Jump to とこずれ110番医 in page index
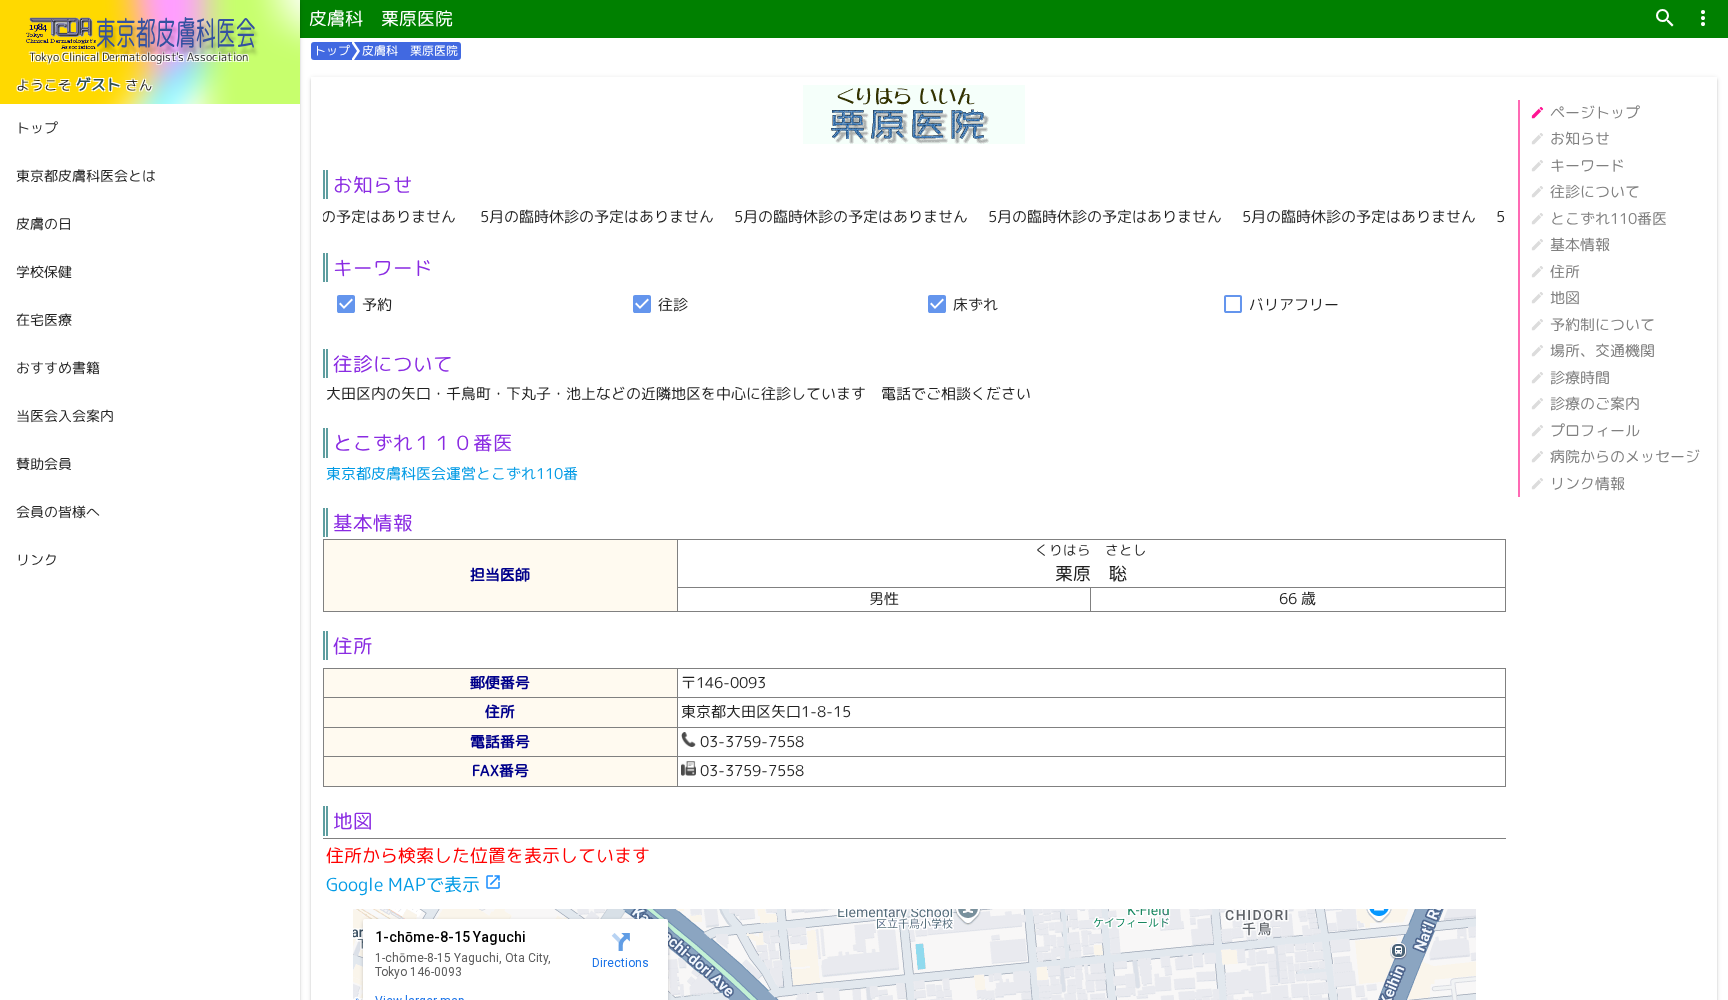Screen dimensions: 1728x1000 [1608, 218]
